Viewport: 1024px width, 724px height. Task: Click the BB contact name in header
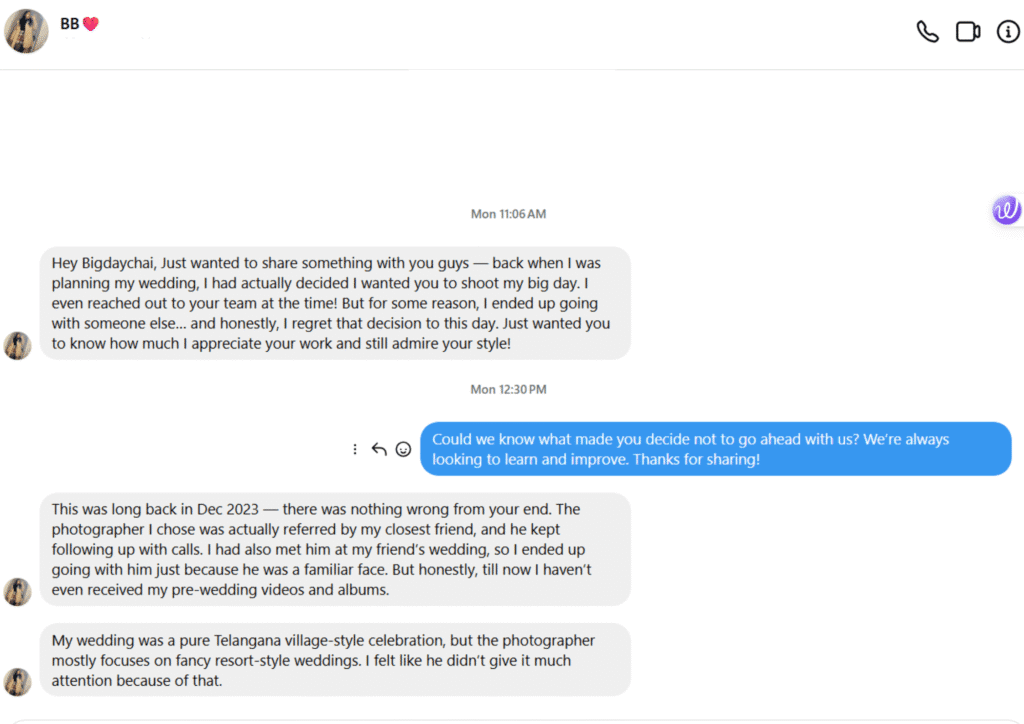point(69,24)
